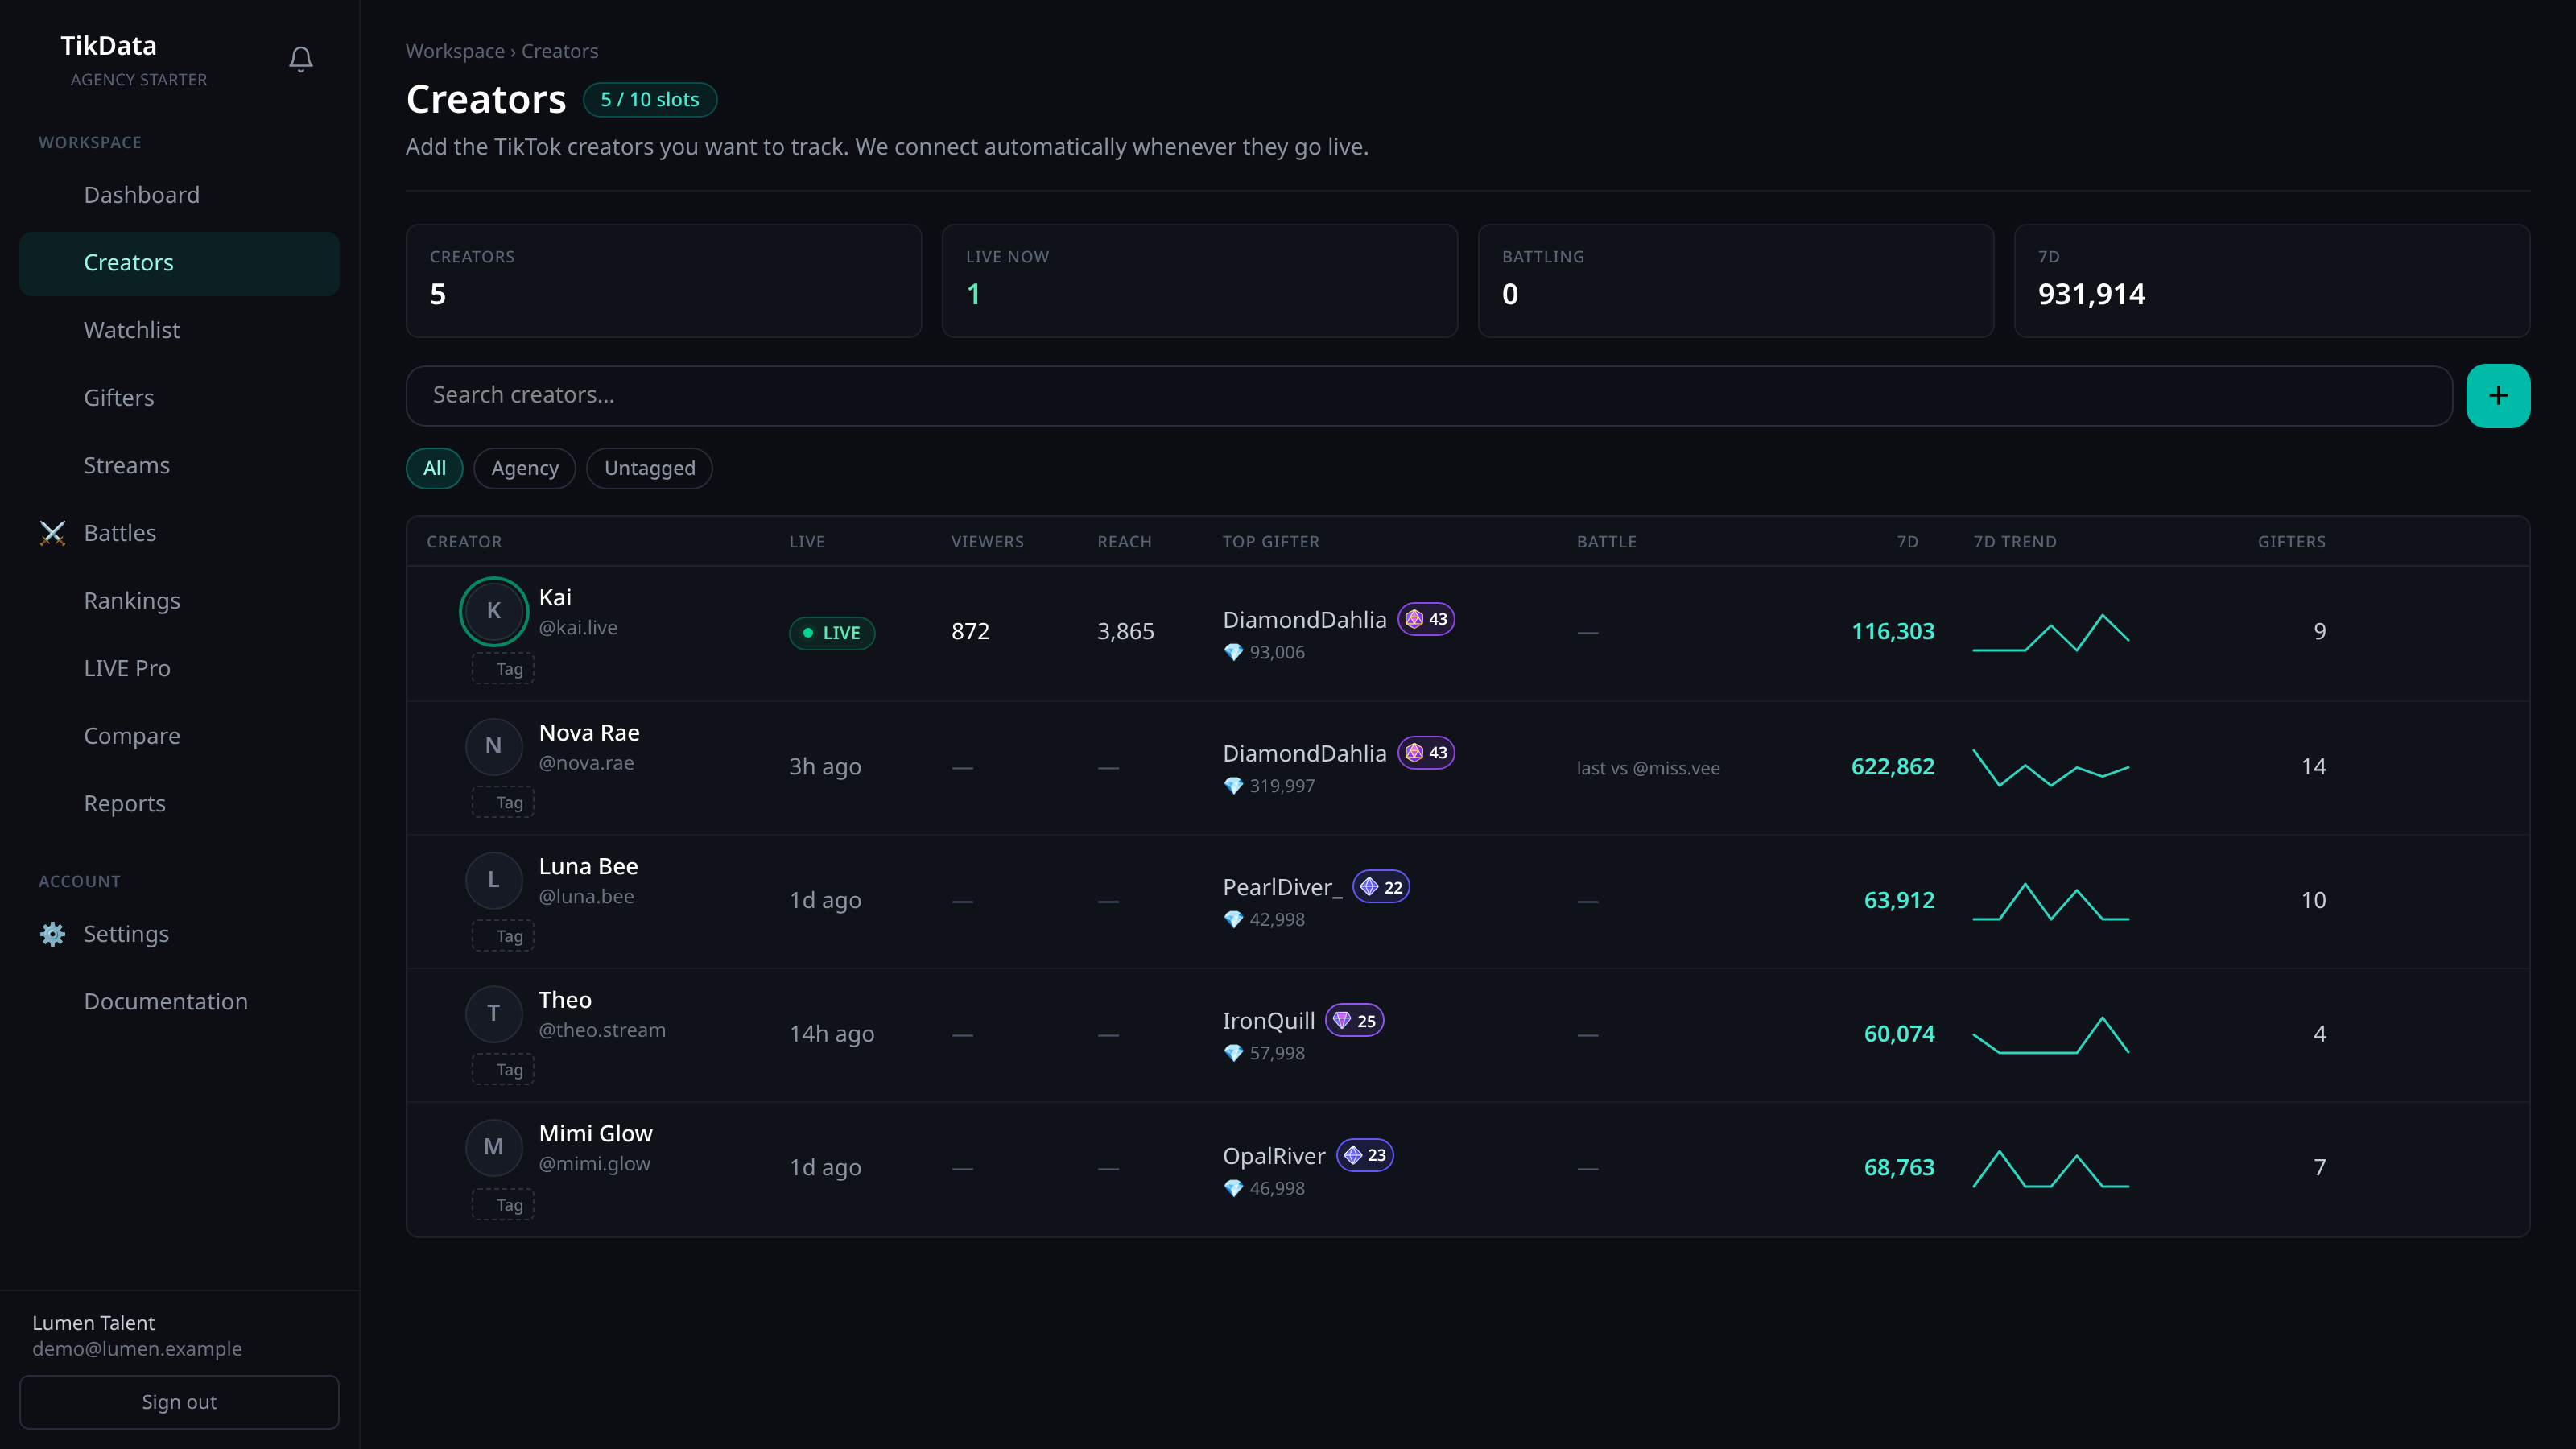This screenshot has width=2576, height=1449.
Task: Open Compare in the sidebar
Action: [179, 736]
